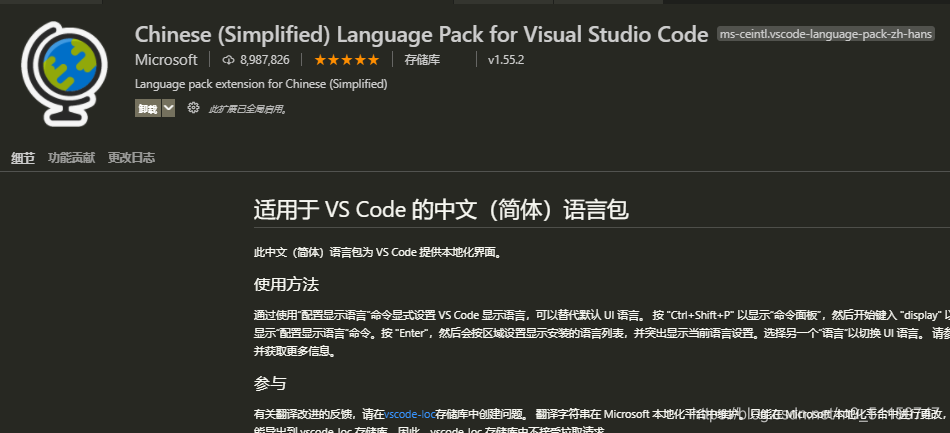This screenshot has height=433, width=950.
Task: Click the install count 8,987,826
Action: tap(265, 60)
